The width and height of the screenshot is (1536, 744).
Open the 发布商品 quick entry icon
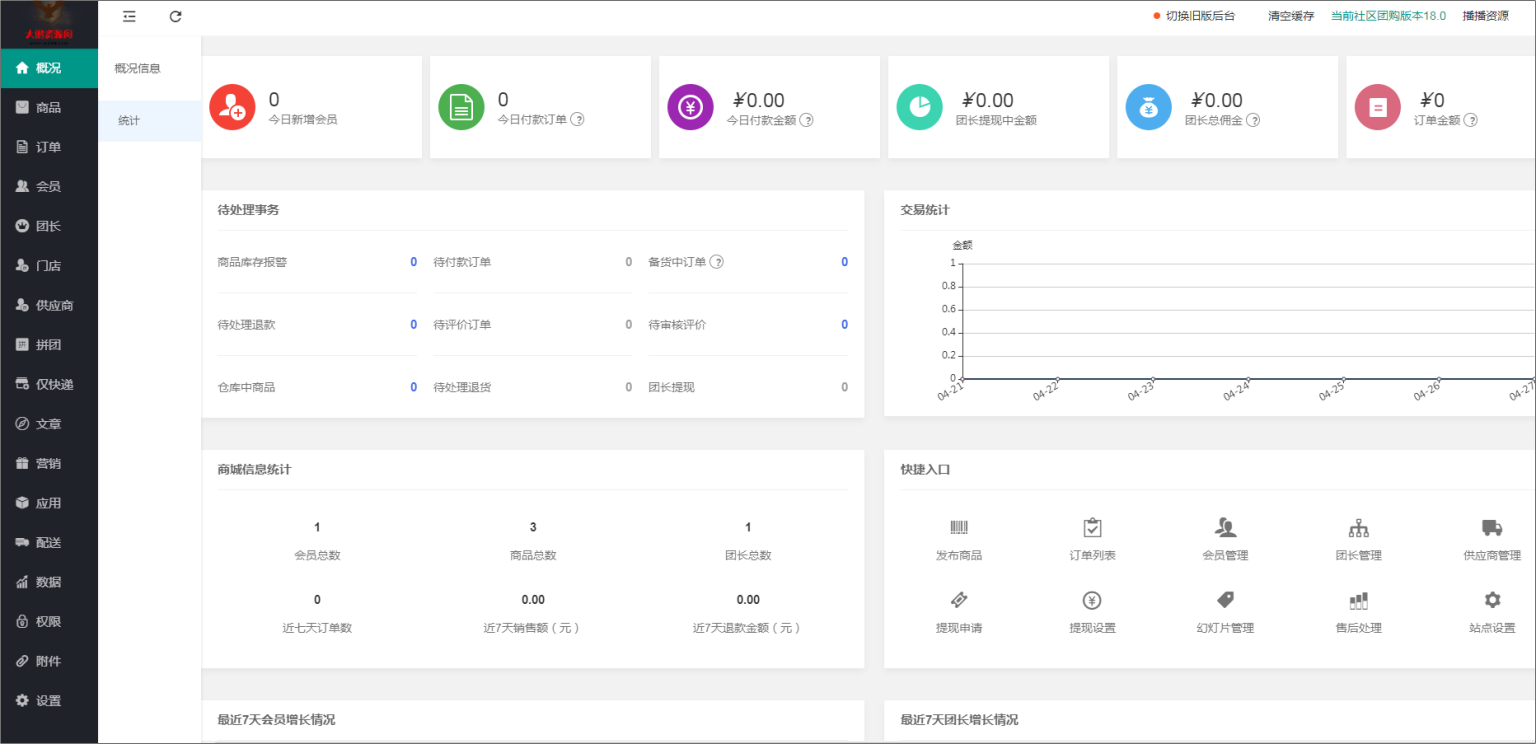(x=959, y=527)
